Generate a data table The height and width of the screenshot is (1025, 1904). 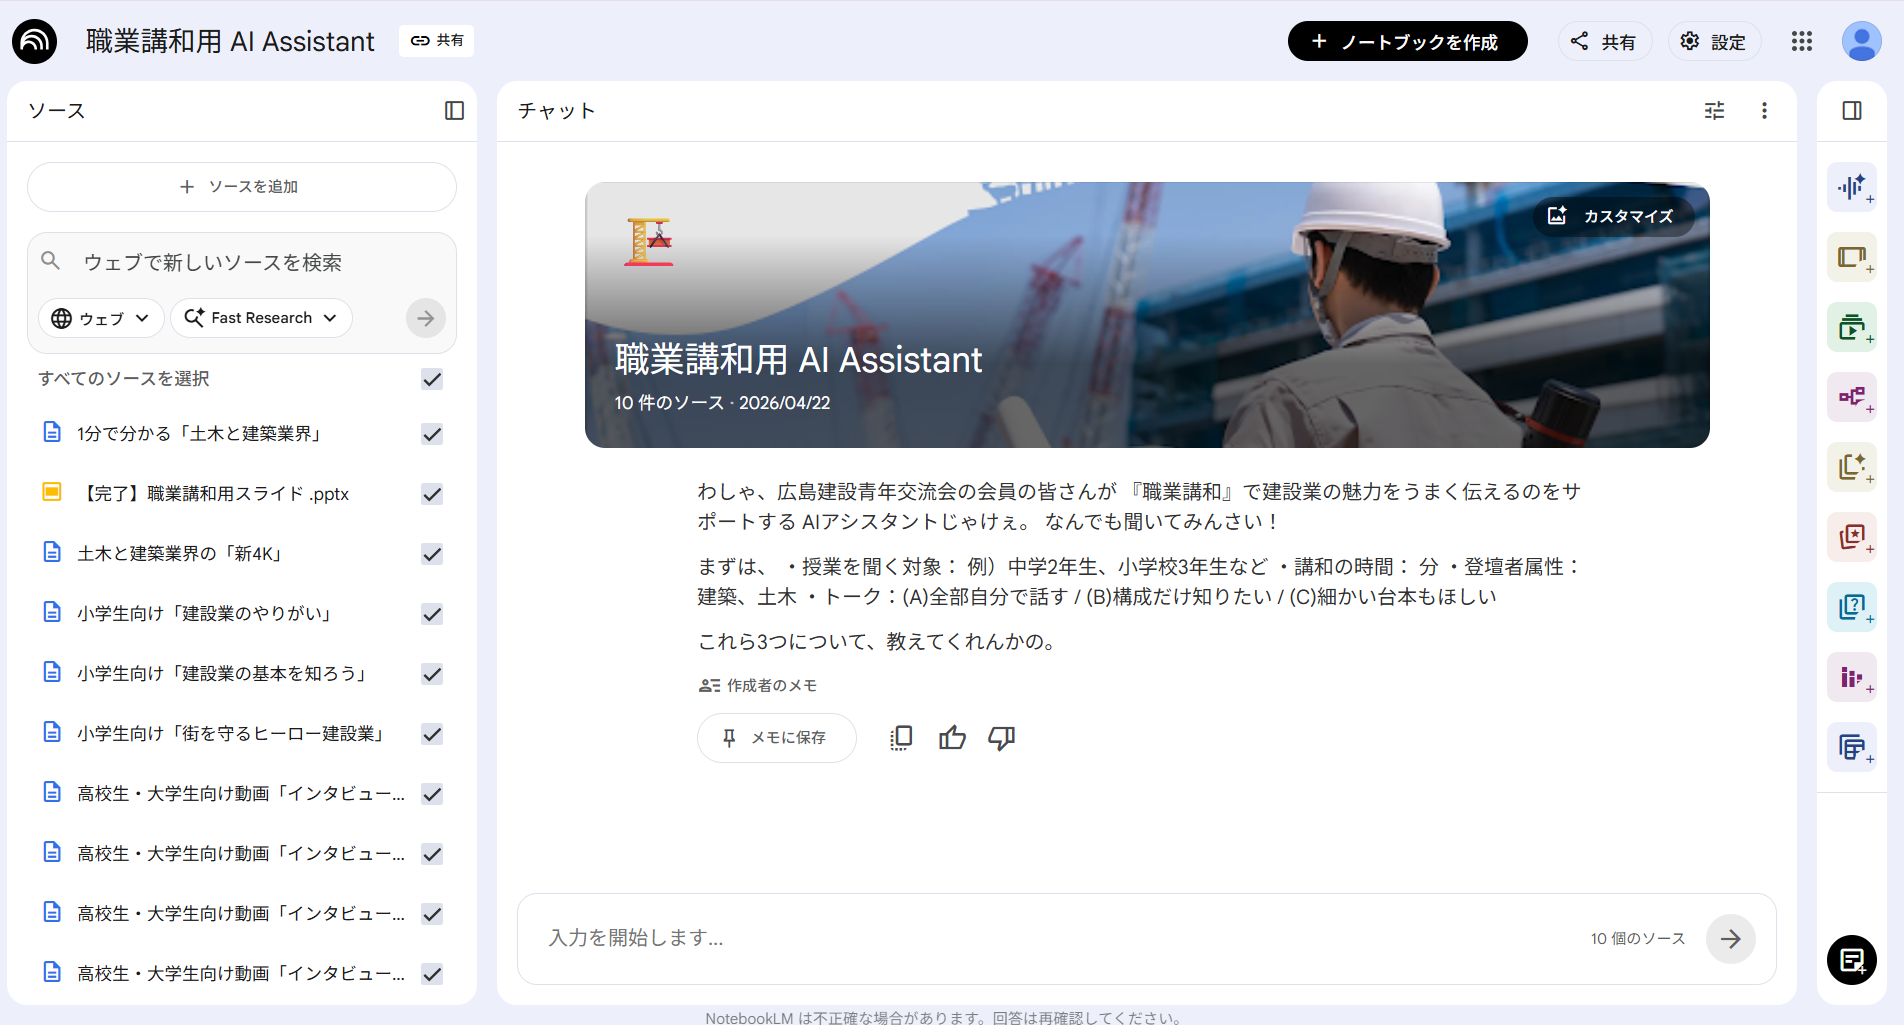point(1852,747)
